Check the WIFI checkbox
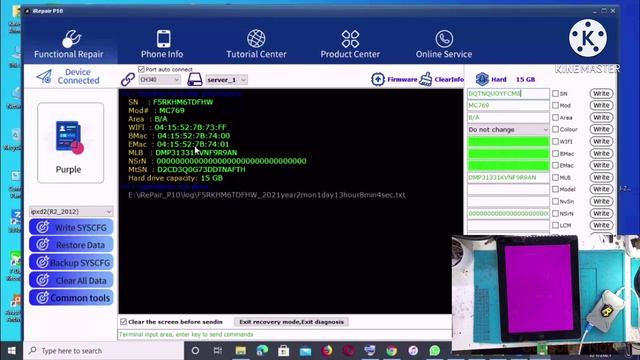The image size is (640, 360). (555, 141)
